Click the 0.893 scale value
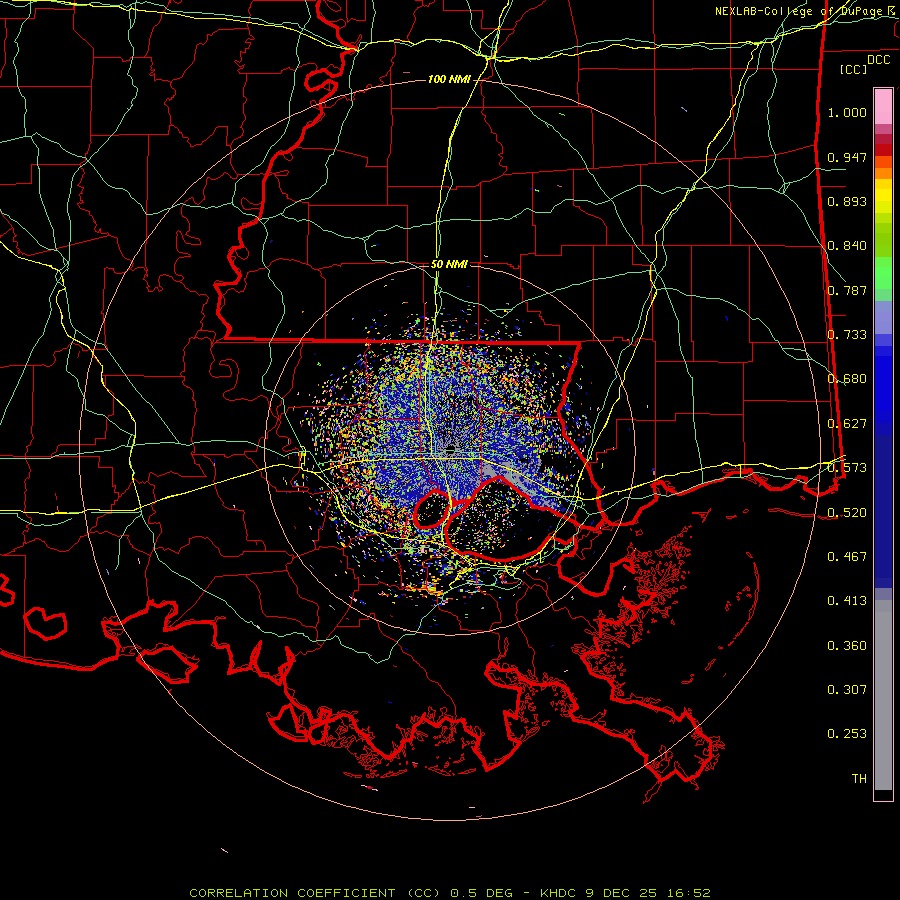900x900 pixels. click(847, 201)
